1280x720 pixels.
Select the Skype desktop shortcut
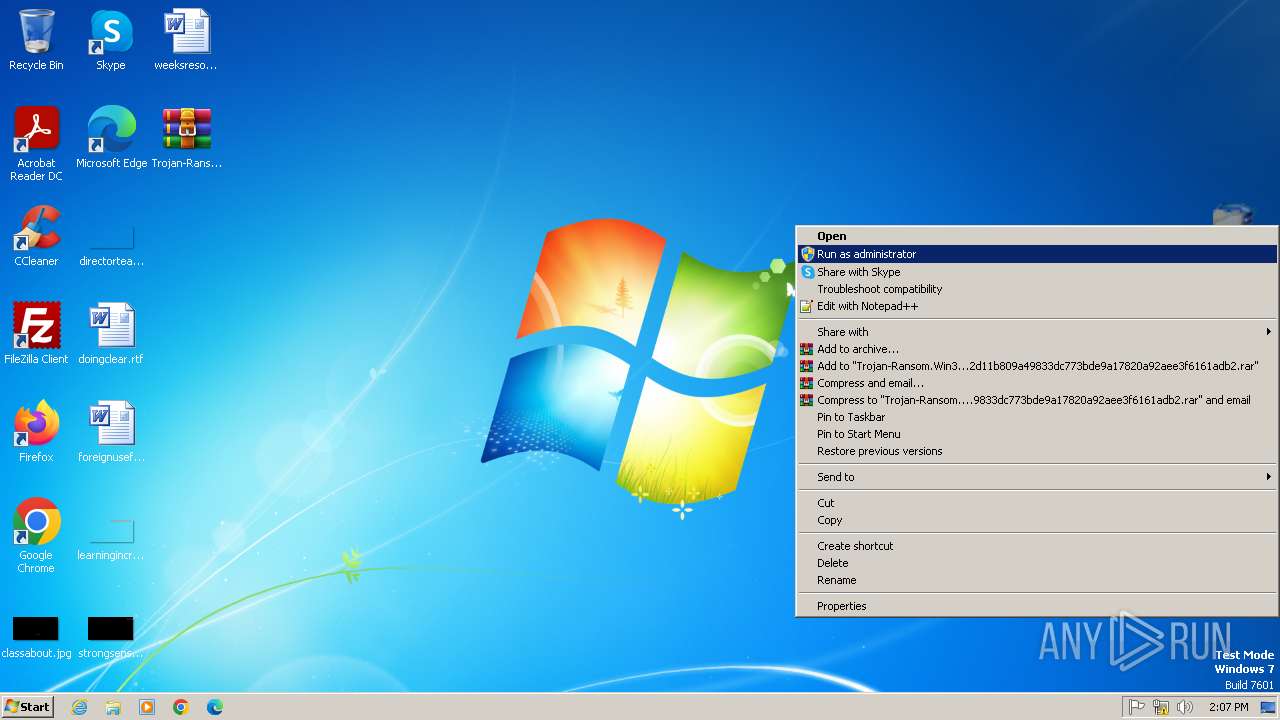111,40
